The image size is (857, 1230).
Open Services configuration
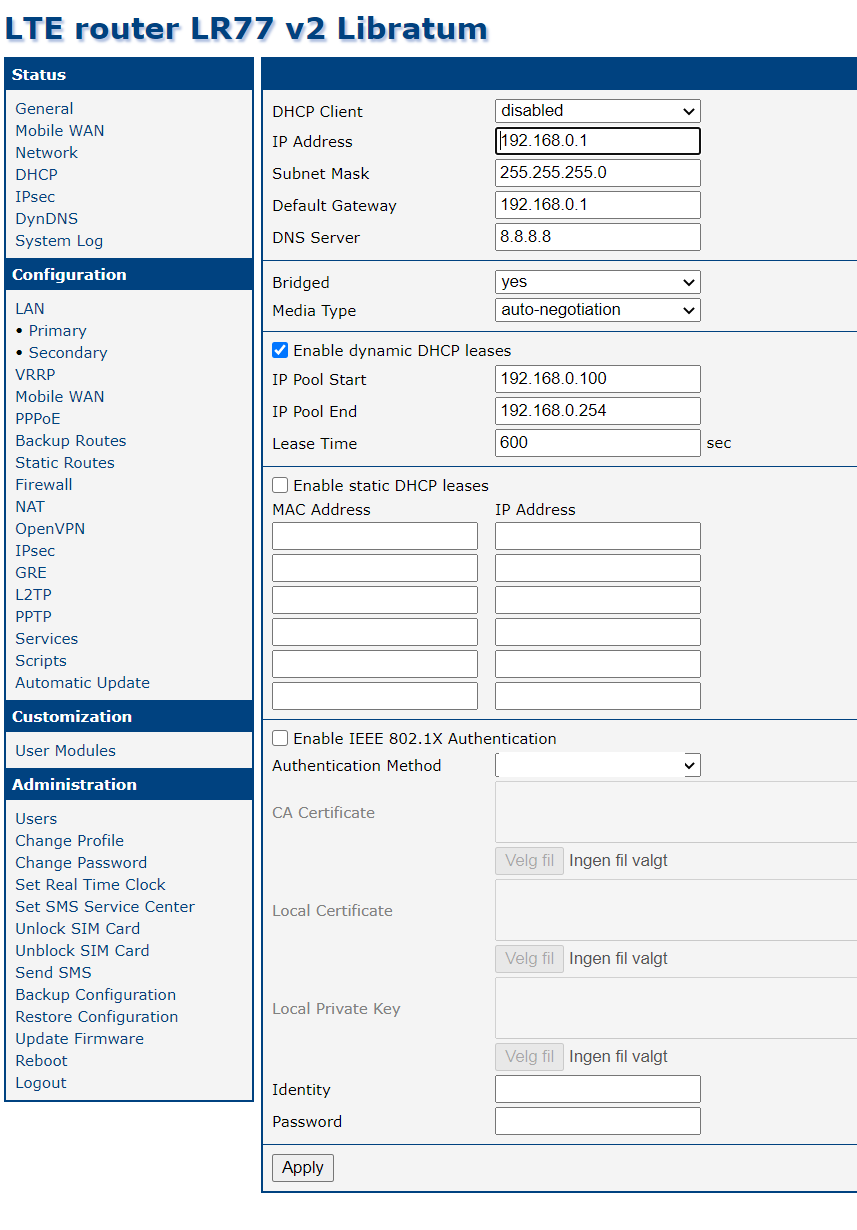click(46, 639)
